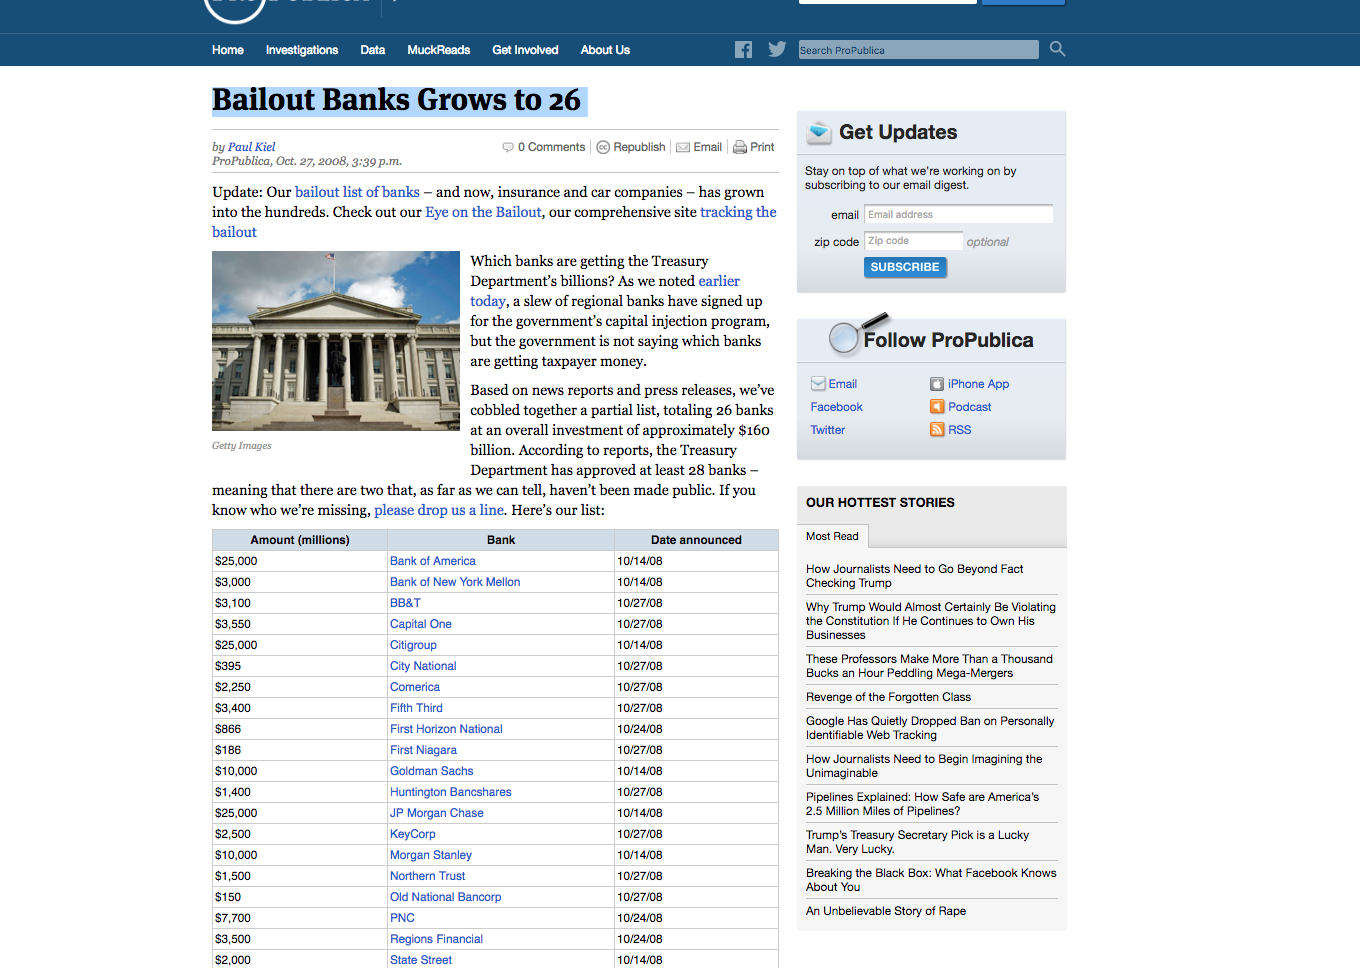Open ProPublica Facebook page icon in navbar
1360x968 pixels.
(x=743, y=50)
